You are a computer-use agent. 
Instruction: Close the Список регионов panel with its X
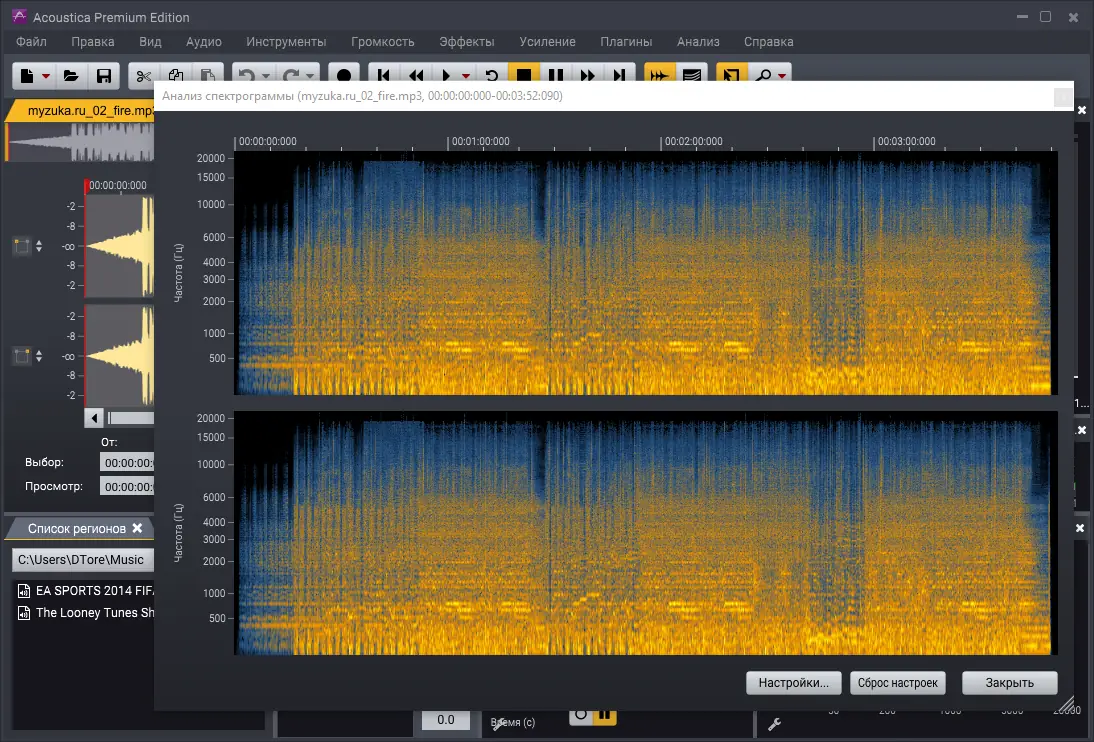(x=137, y=528)
